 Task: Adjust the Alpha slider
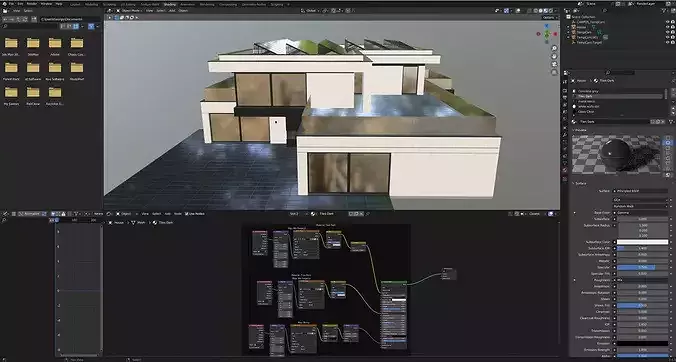coord(642,356)
